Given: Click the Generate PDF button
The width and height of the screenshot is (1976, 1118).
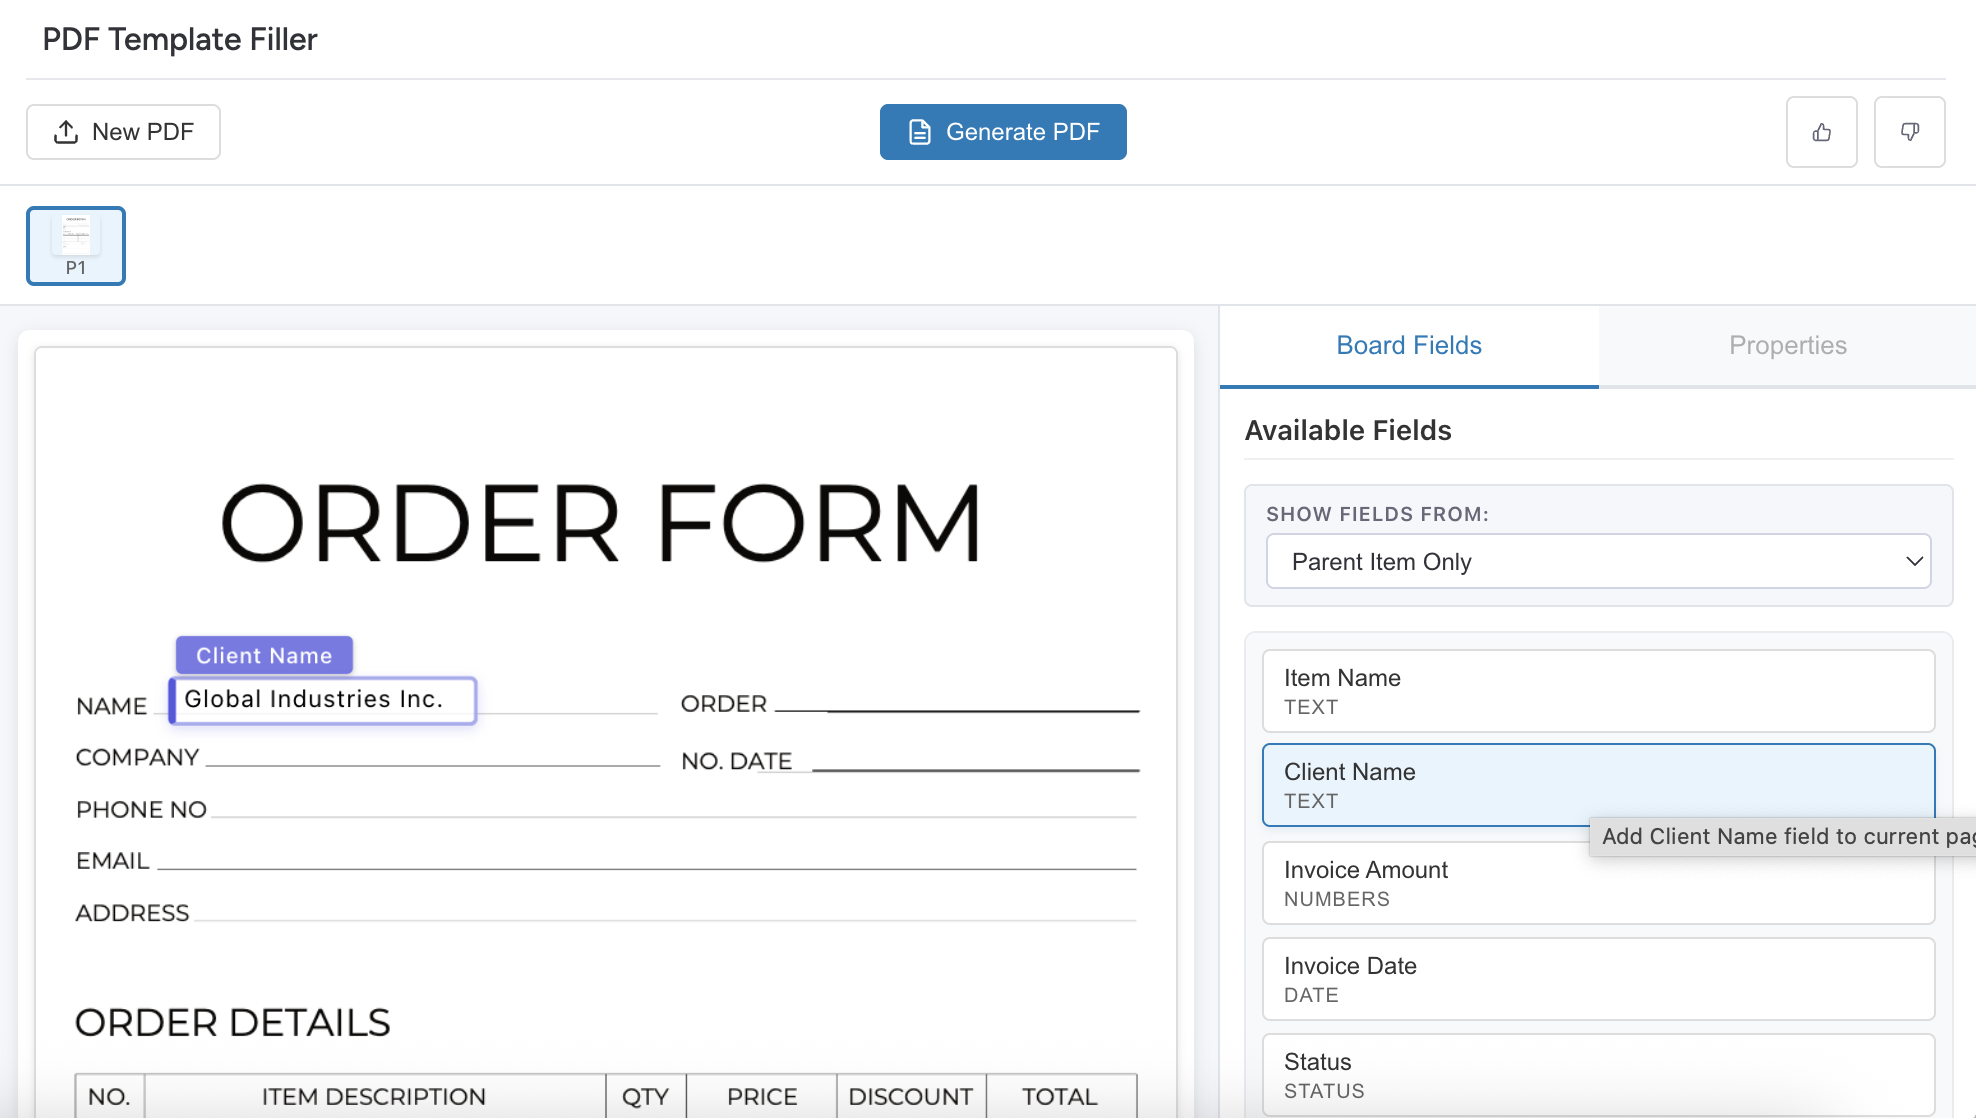Looking at the screenshot, I should pyautogui.click(x=1002, y=131).
